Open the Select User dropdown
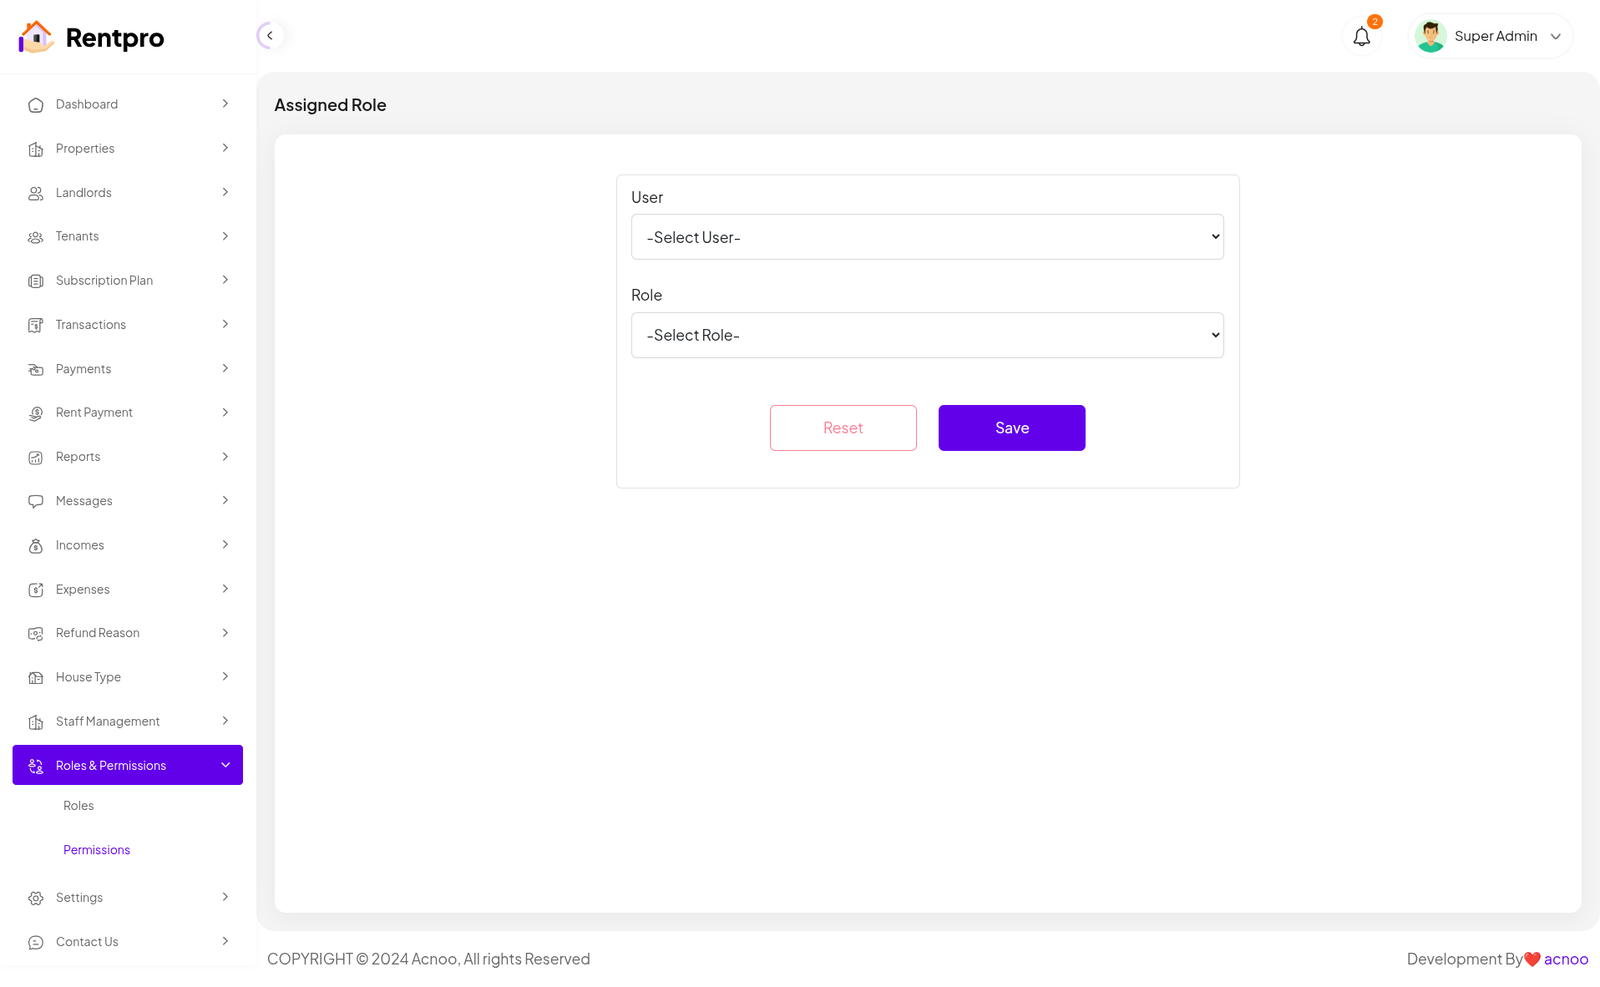 point(926,237)
